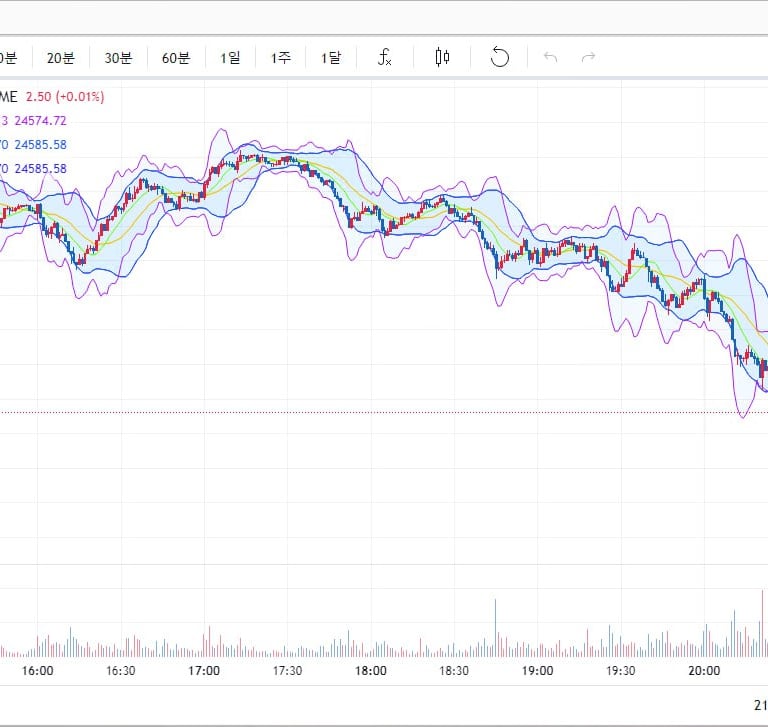Click the 20:00 time axis label
This screenshot has height=727, width=768.
click(704, 671)
